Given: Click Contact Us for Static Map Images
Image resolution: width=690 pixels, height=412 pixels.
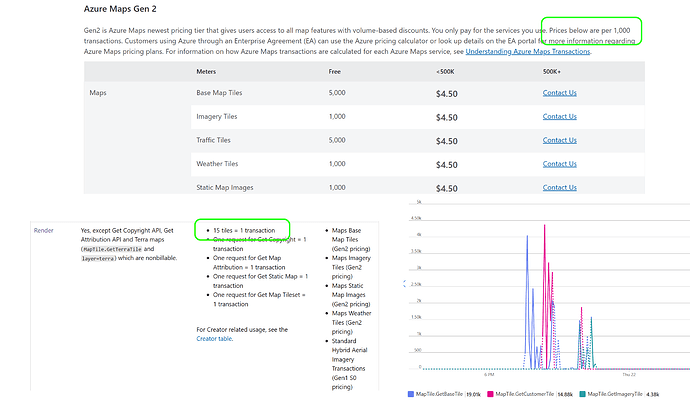Looking at the screenshot, I should click(x=559, y=188).
